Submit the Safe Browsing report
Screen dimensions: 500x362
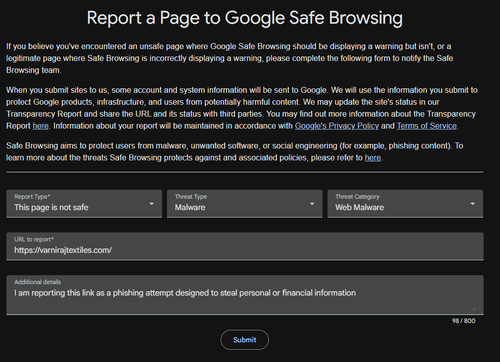pos(245,340)
